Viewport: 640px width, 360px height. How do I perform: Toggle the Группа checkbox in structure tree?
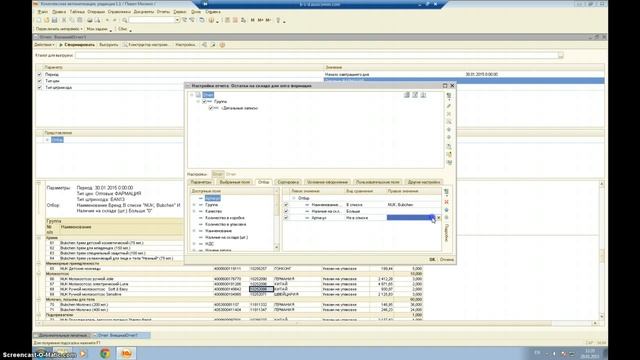tap(204, 102)
